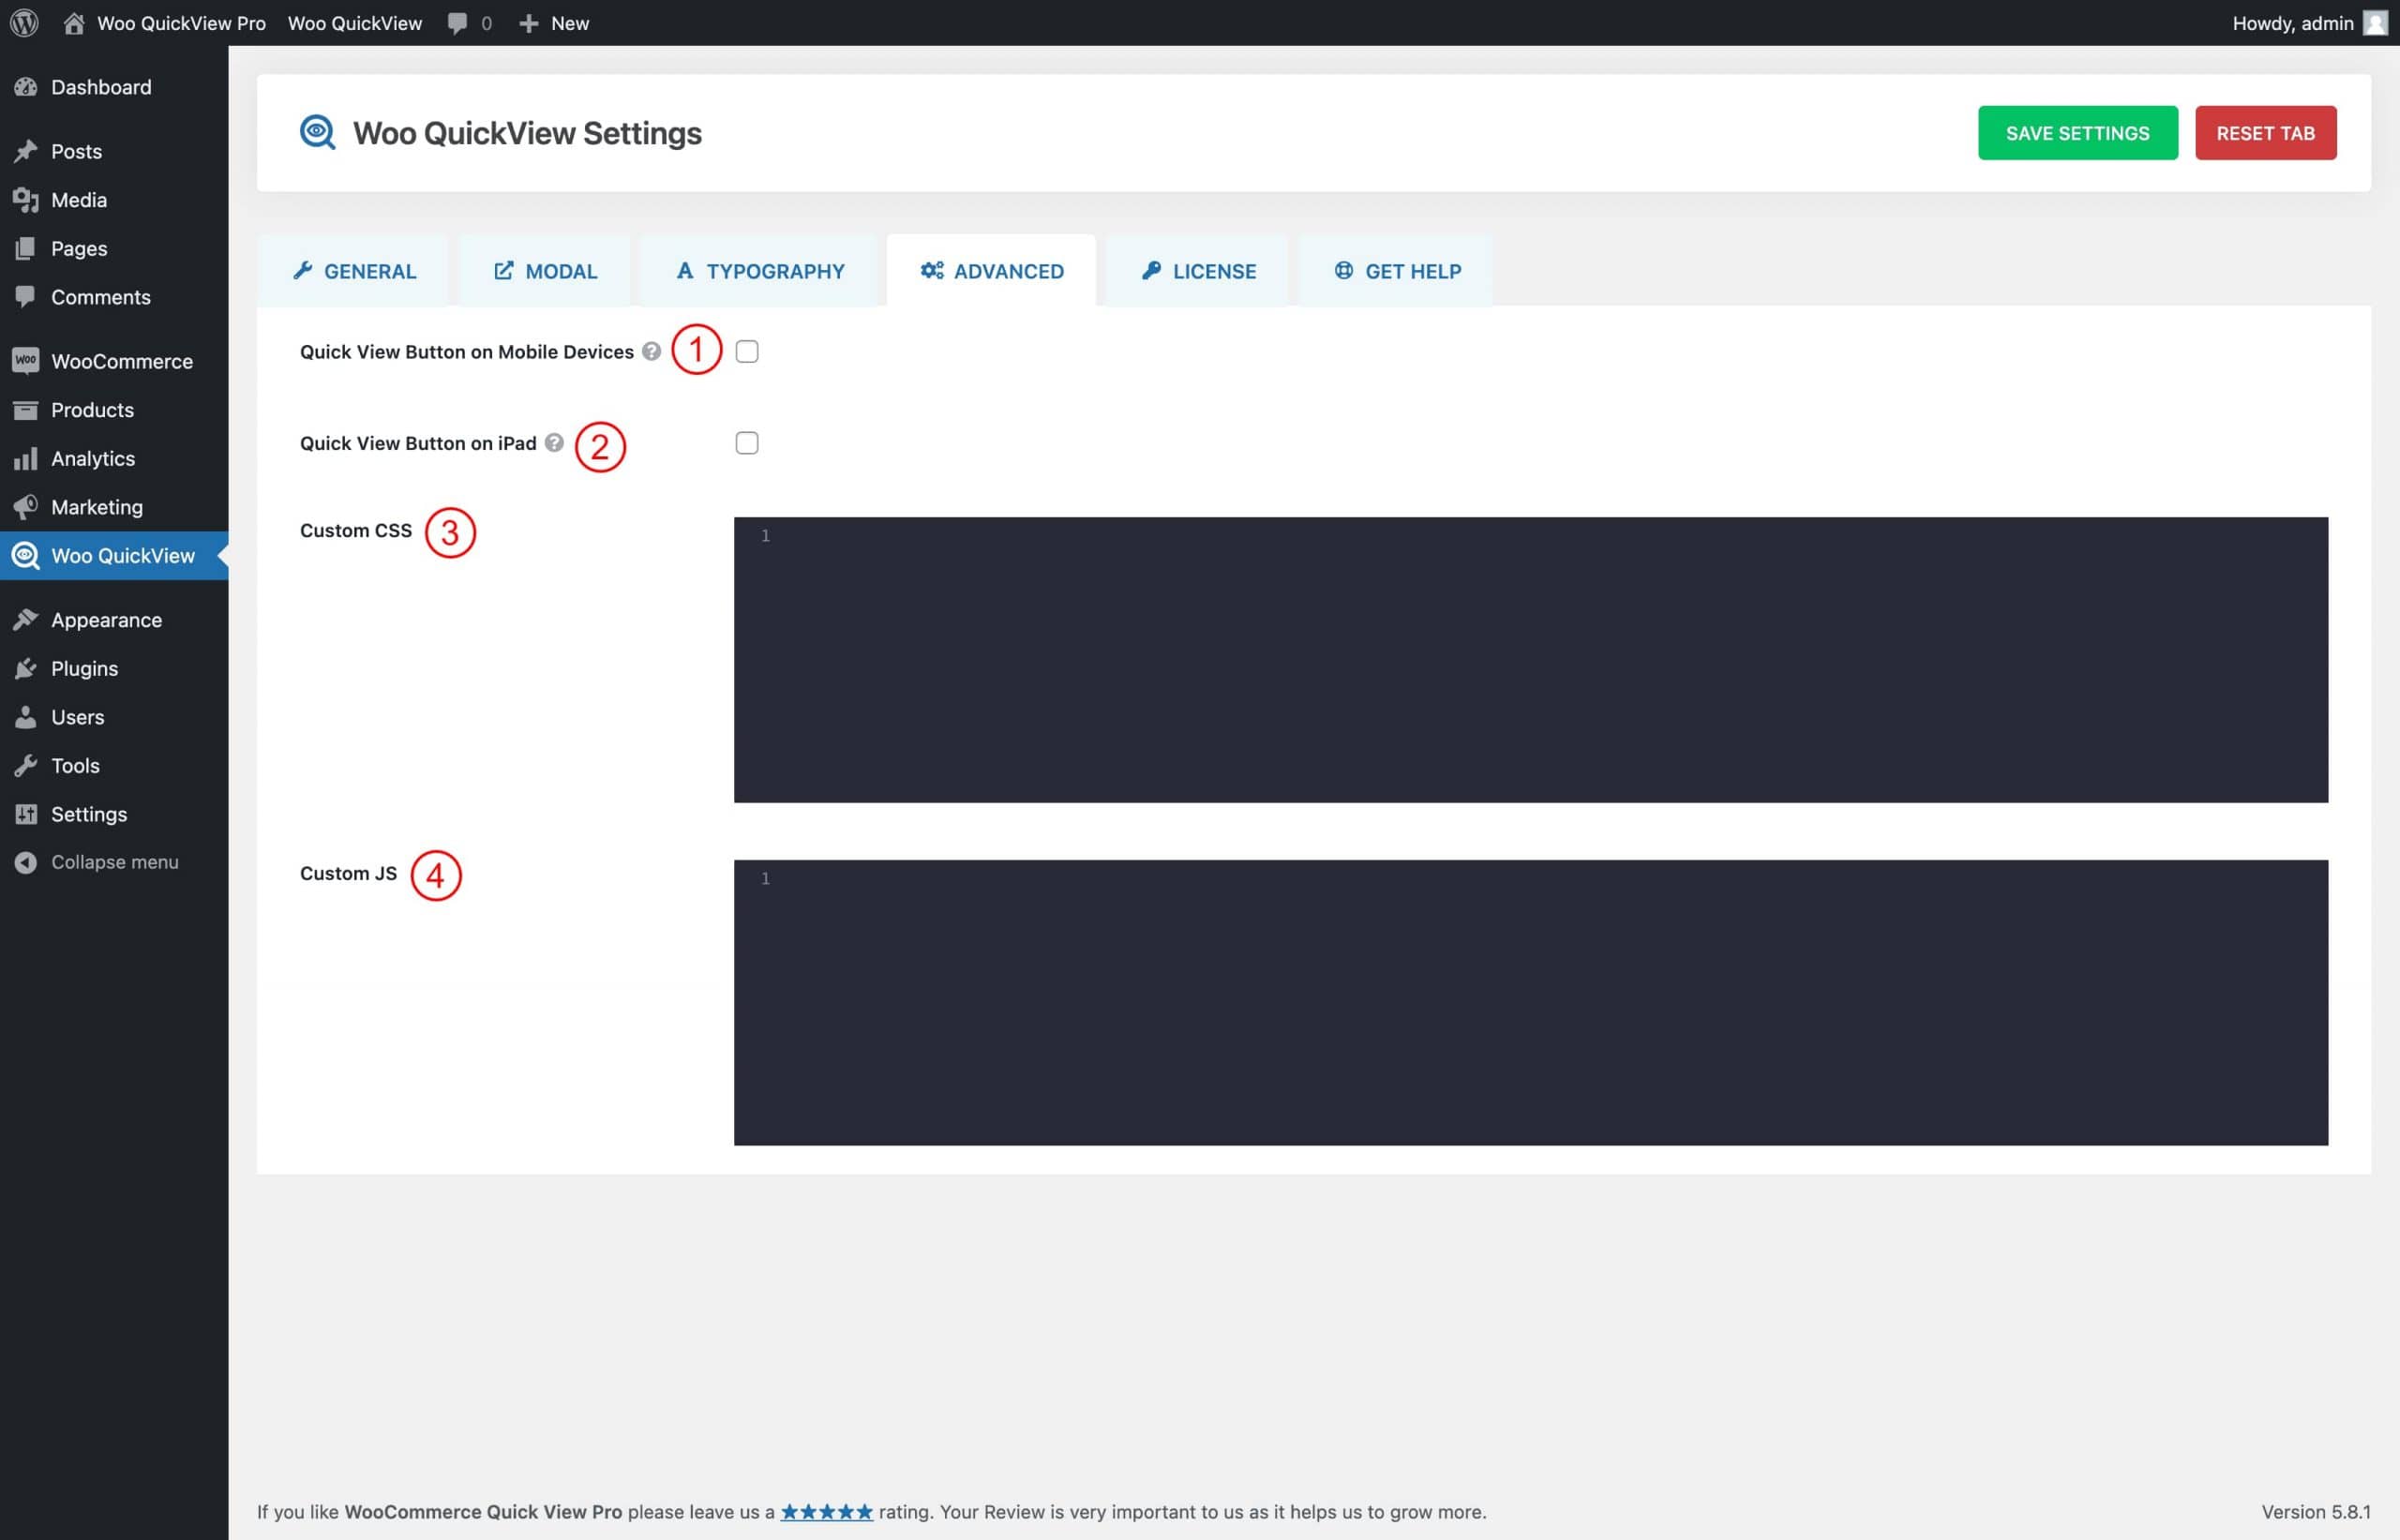
Task: Click inside the Custom CSS editor
Action: 1530,660
